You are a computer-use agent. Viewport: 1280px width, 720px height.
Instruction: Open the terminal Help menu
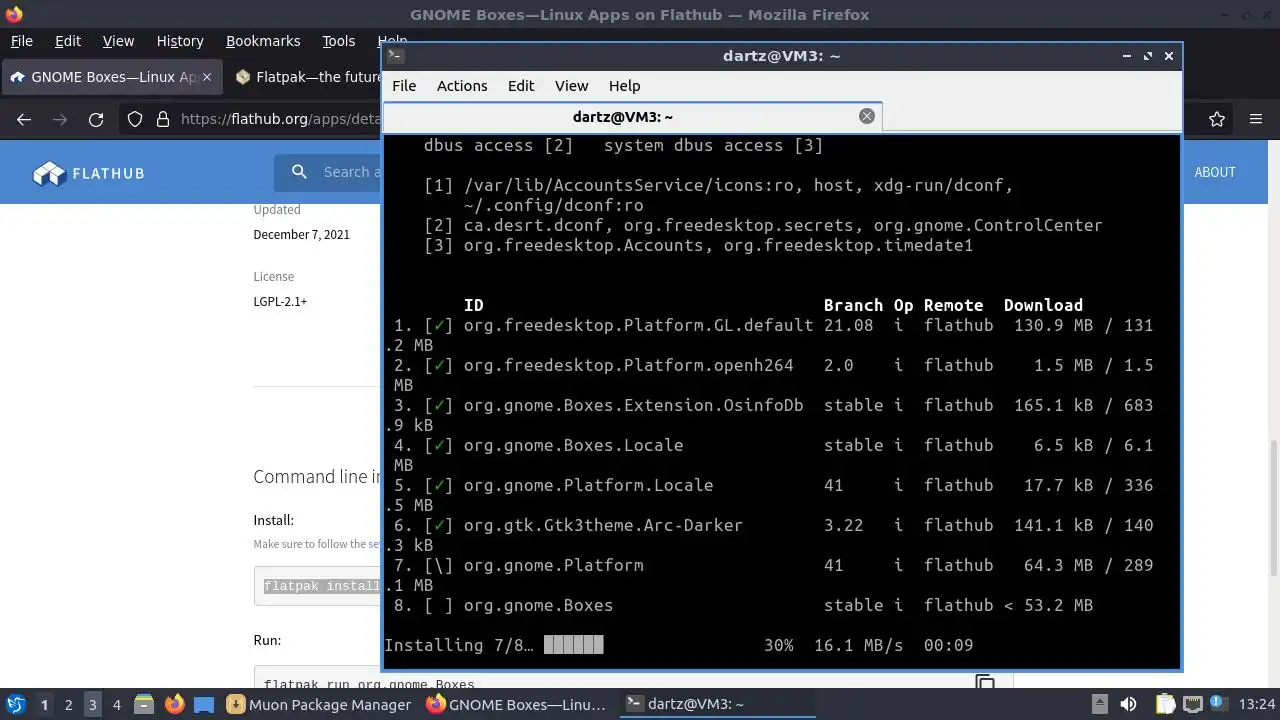[x=624, y=86]
